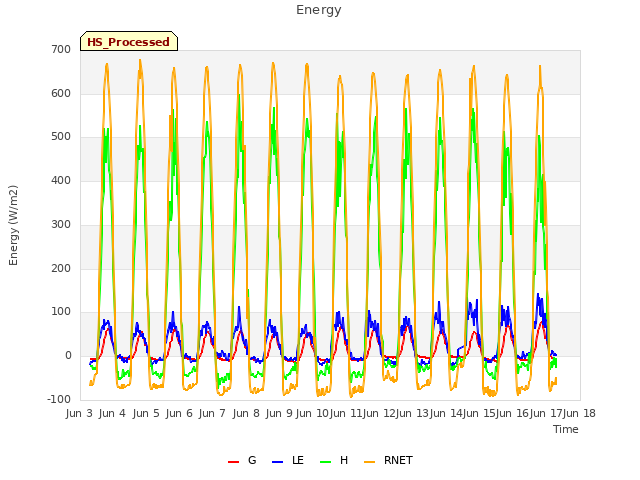Click the HS_Processed annotation label

(129, 42)
